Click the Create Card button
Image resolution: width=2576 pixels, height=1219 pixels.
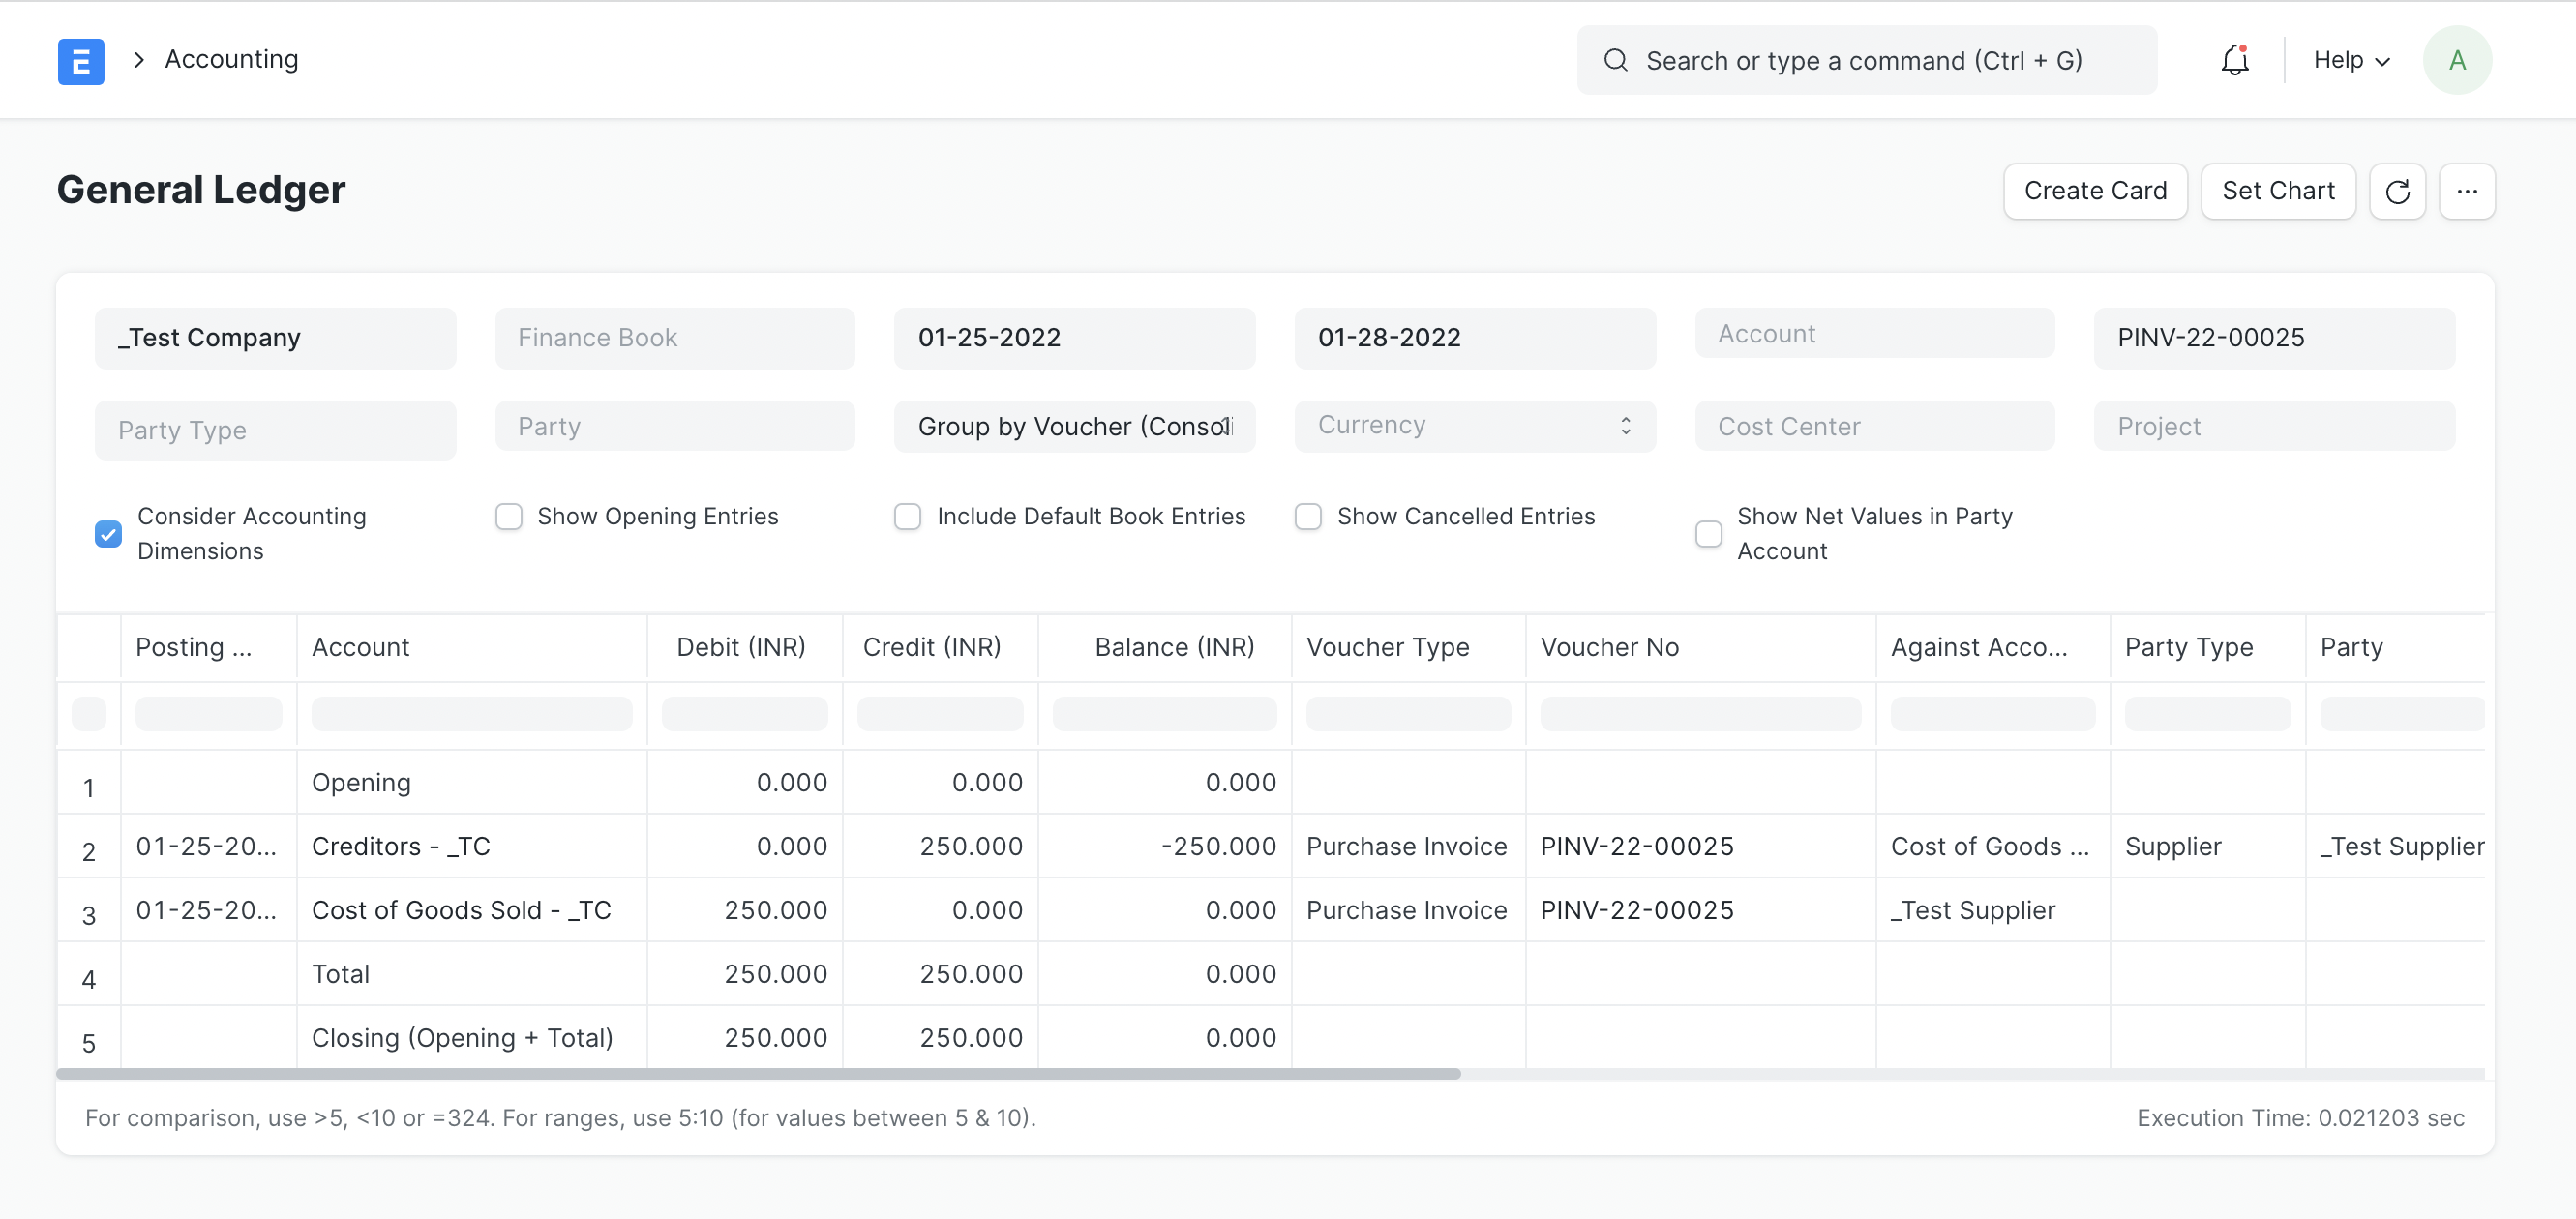coord(2096,189)
